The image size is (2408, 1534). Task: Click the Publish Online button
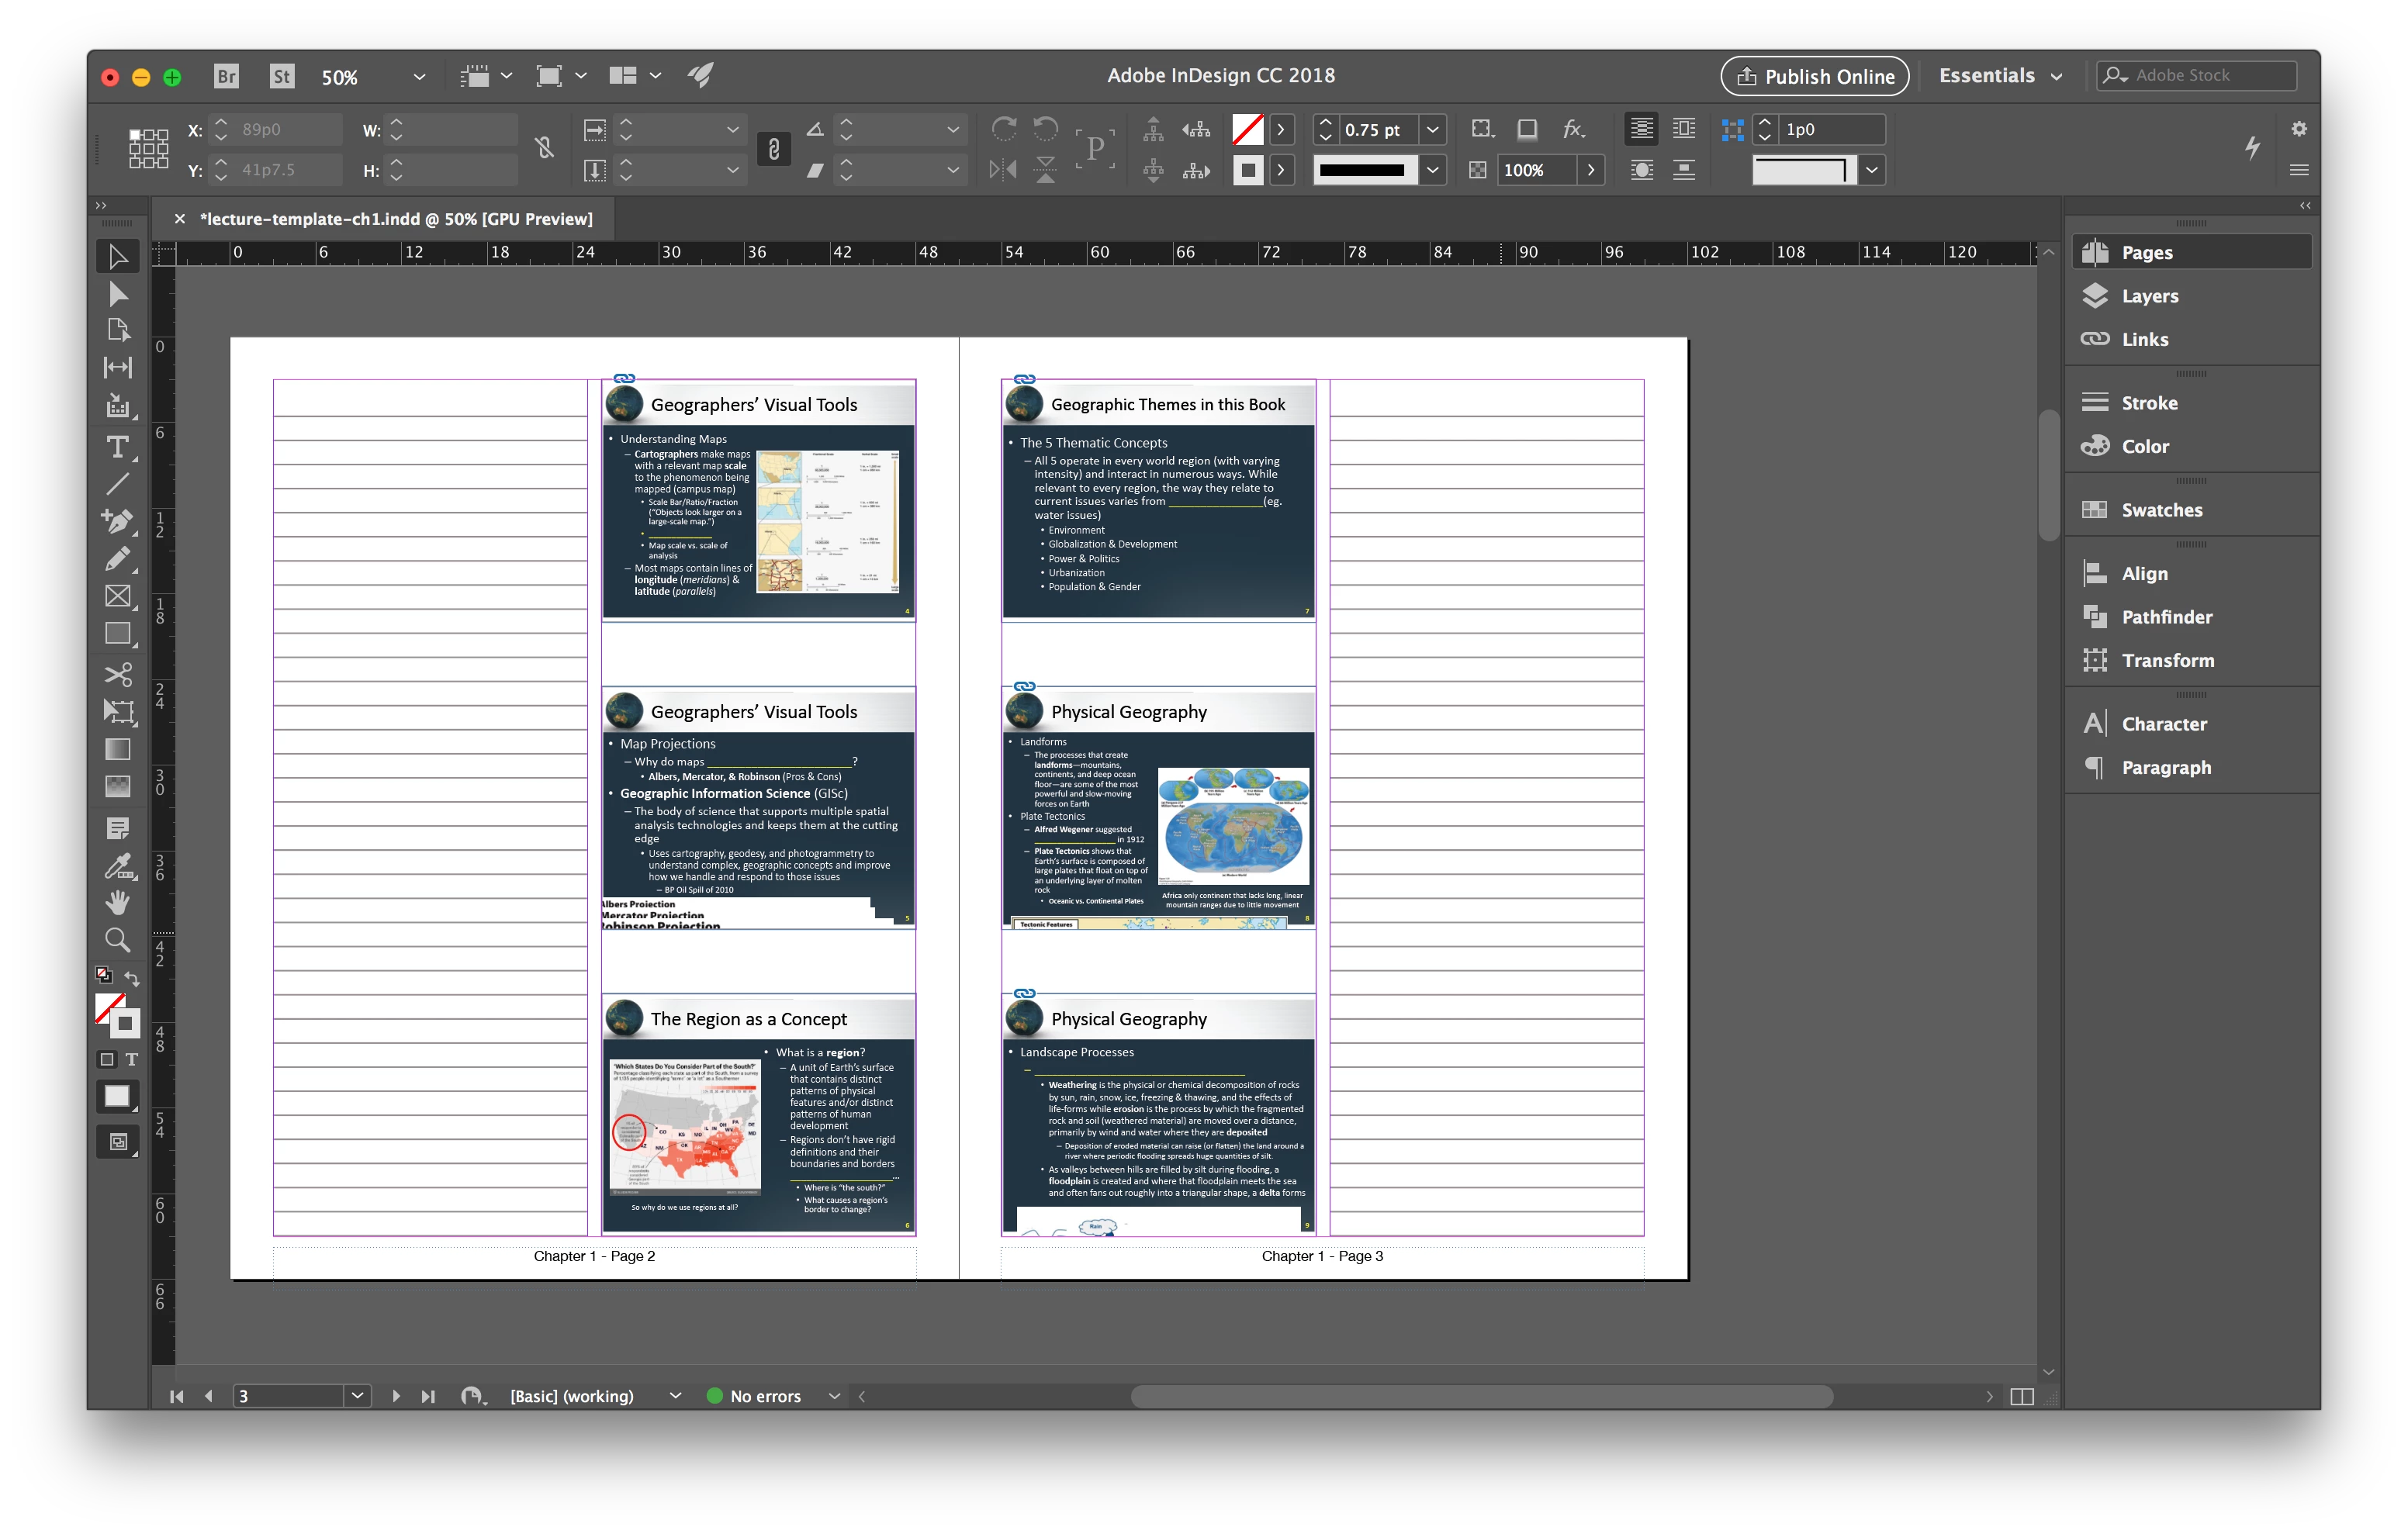pyautogui.click(x=1814, y=77)
